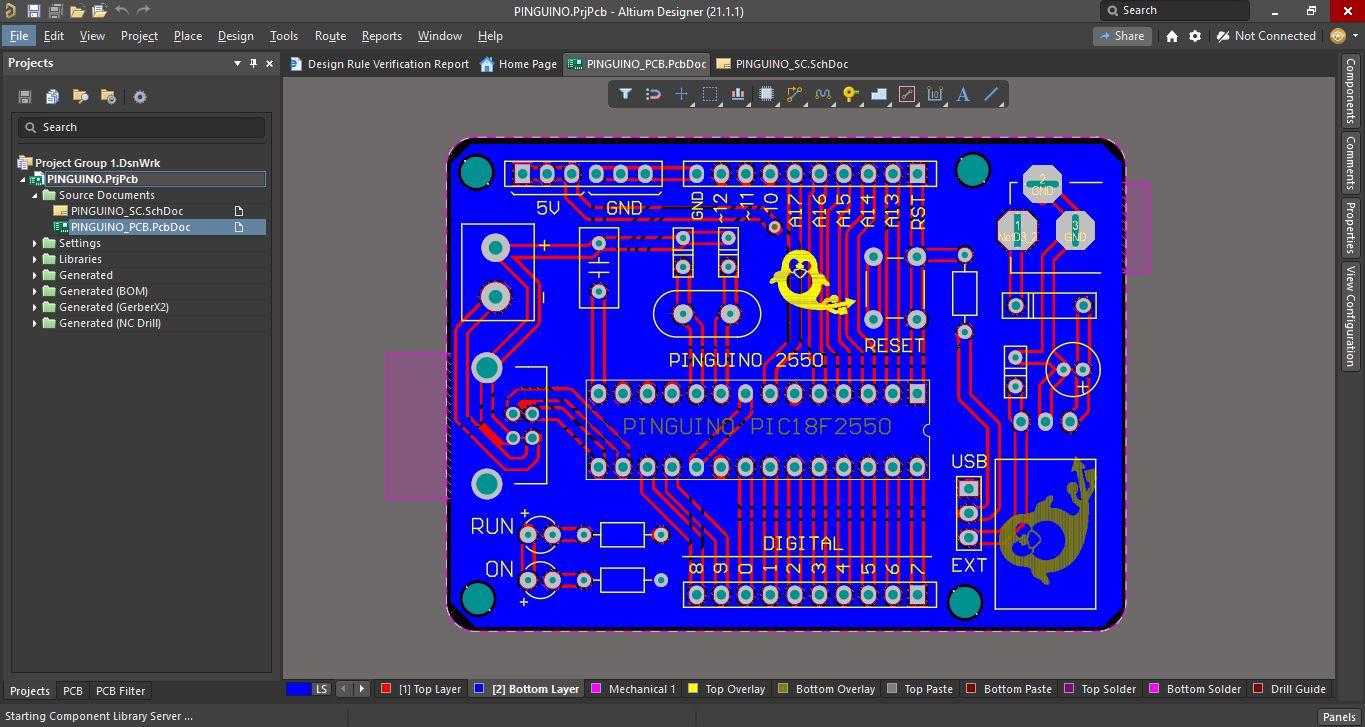Open the snapping magnet tool
Screen dimensions: 1365x727
[653, 94]
